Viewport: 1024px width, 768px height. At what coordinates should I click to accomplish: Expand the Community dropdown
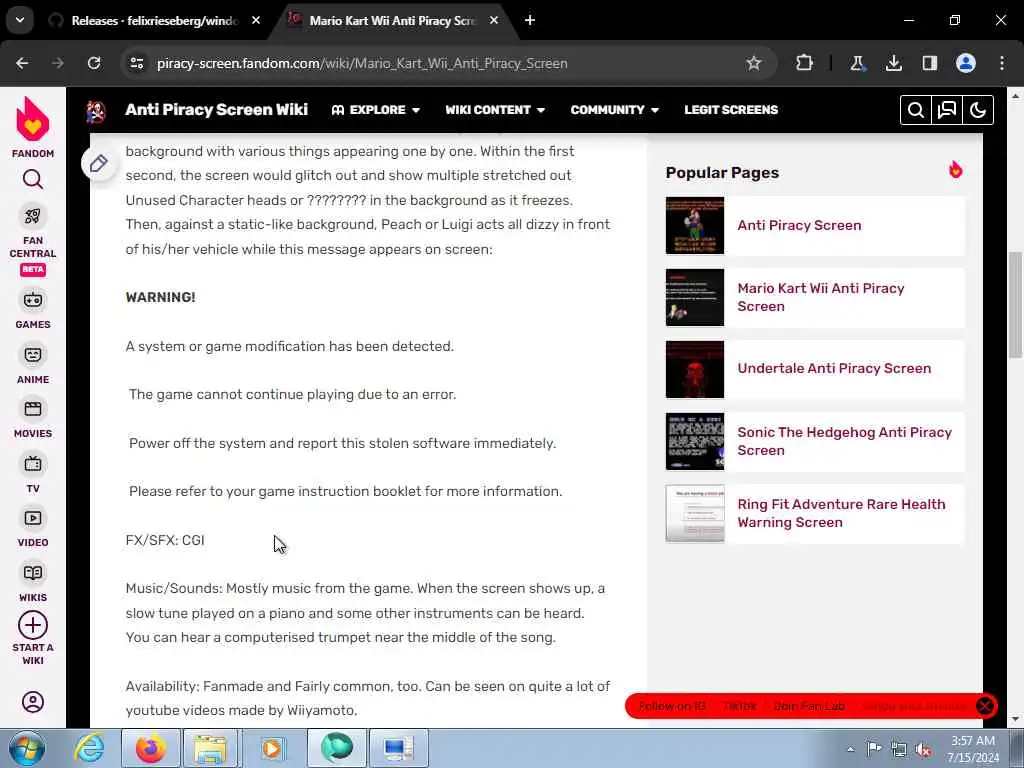tap(615, 110)
